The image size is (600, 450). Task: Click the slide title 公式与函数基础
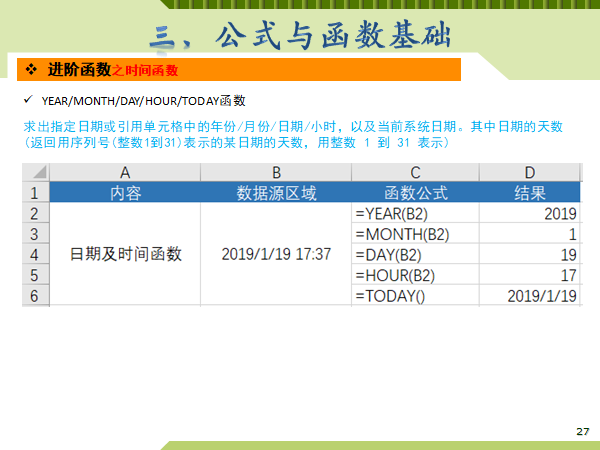tap(333, 36)
